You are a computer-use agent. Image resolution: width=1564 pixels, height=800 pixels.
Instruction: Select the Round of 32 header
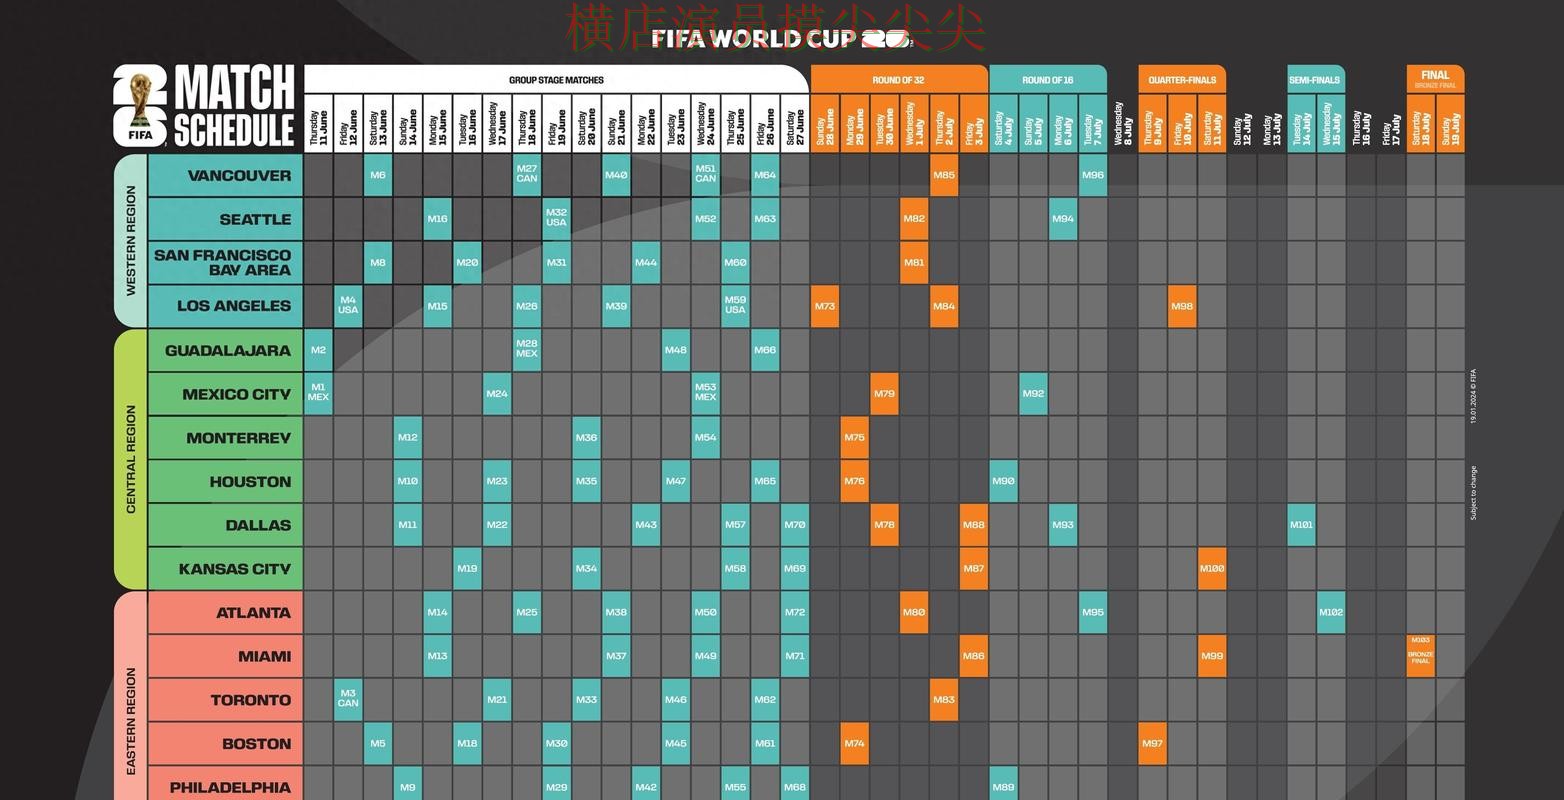898,80
